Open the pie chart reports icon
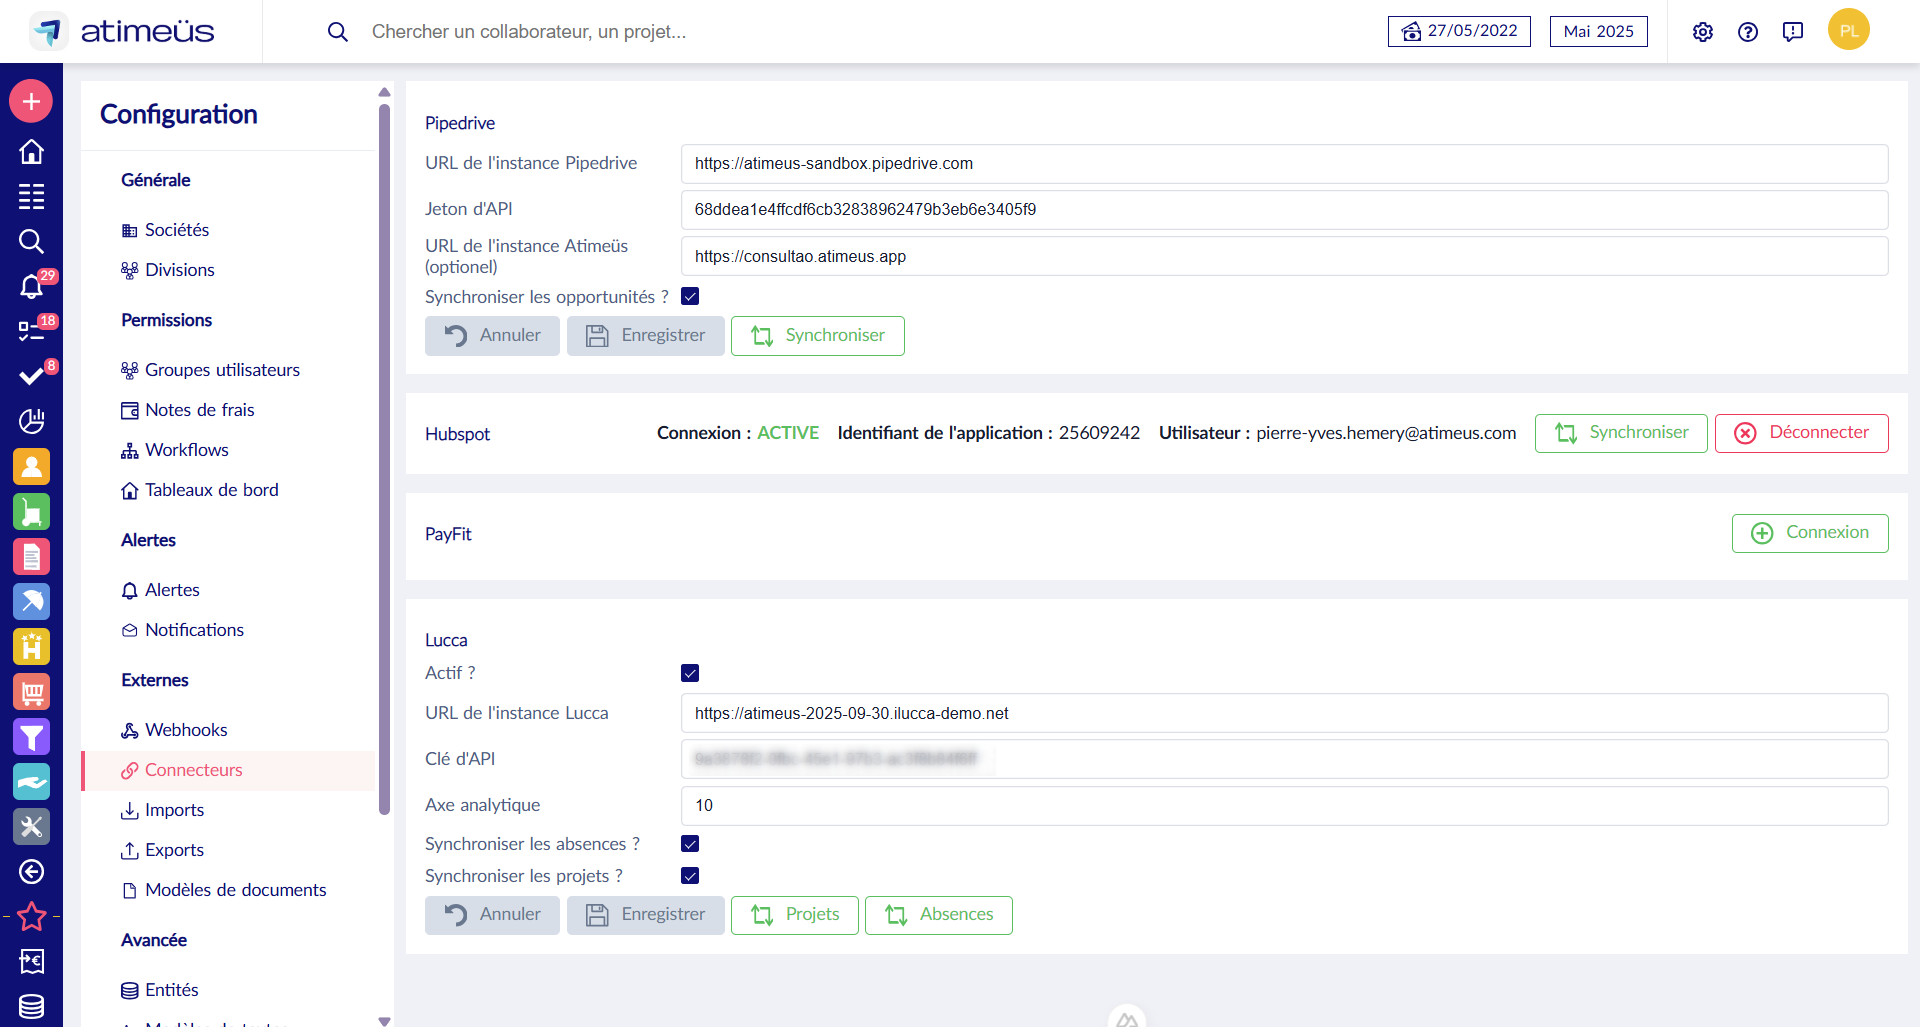 coord(31,421)
